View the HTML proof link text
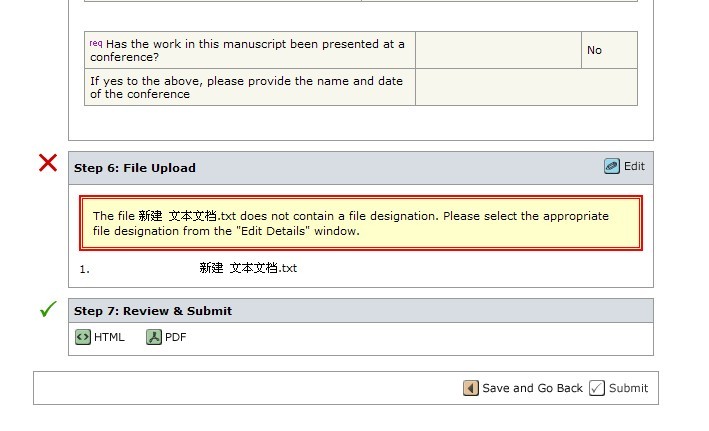The image size is (709, 431). pyautogui.click(x=109, y=337)
